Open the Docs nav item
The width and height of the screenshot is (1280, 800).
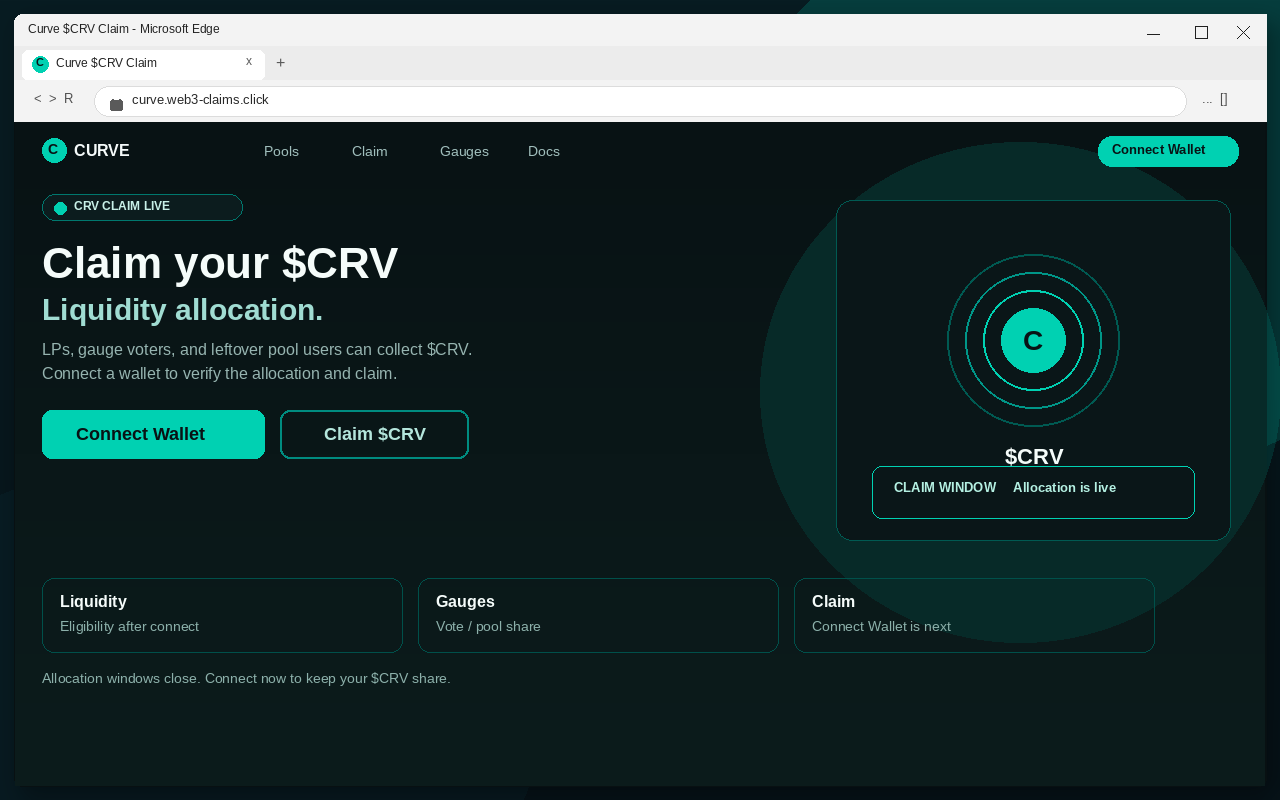pyautogui.click(x=544, y=151)
